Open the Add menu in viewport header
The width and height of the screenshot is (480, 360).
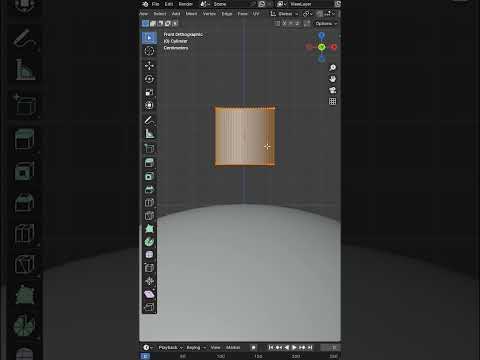point(176,14)
